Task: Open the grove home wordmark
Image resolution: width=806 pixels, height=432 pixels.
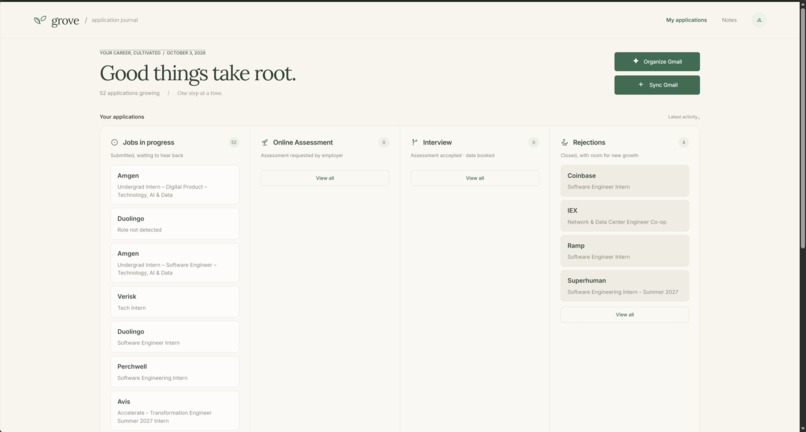Action: coord(65,21)
